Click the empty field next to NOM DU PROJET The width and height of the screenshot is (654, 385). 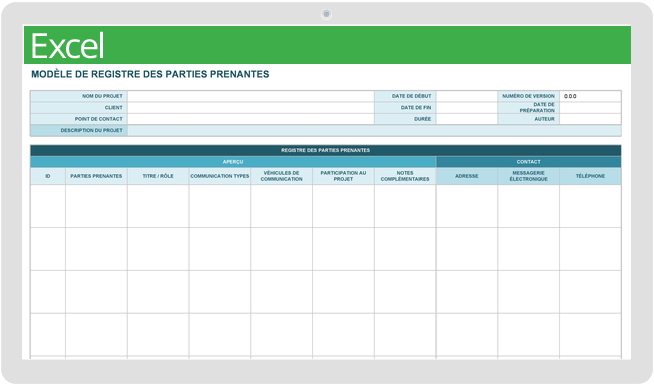(x=251, y=96)
